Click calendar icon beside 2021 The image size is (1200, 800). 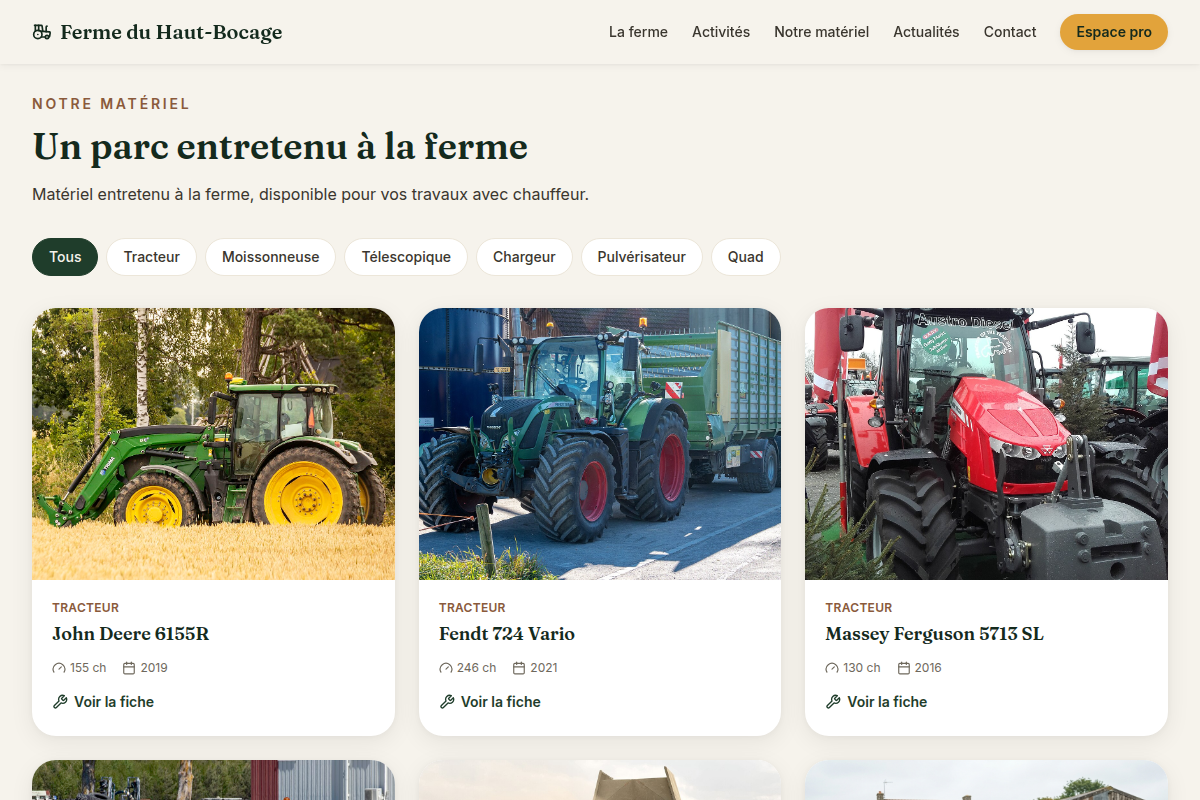[519, 668]
